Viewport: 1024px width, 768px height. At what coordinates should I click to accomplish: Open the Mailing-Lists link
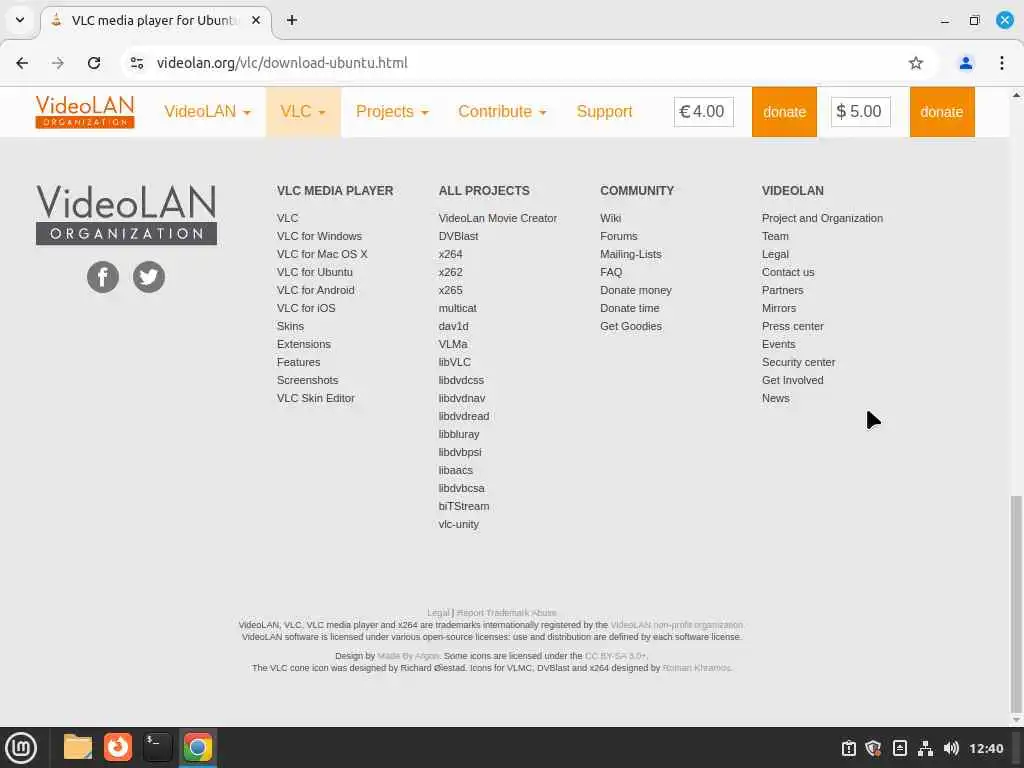[x=631, y=254]
